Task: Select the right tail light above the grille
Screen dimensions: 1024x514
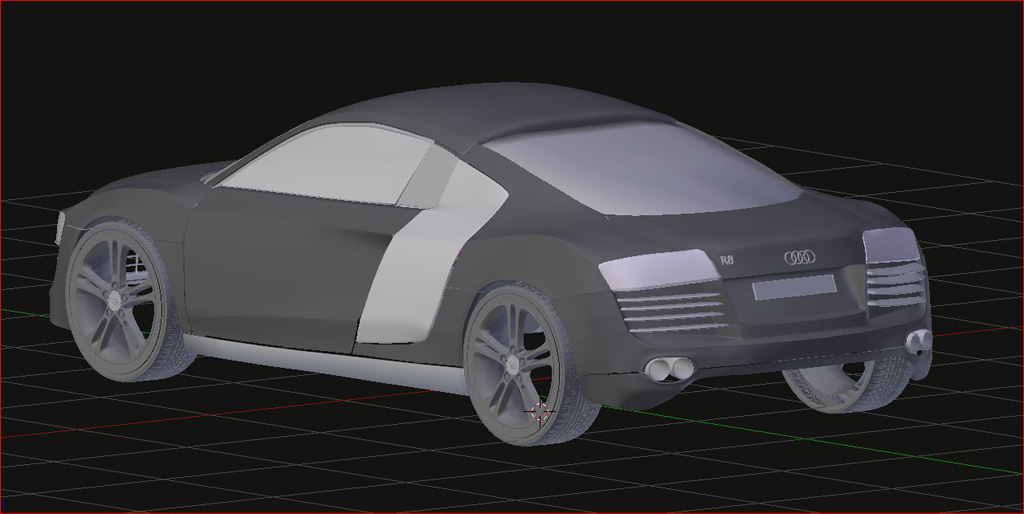Action: (892, 246)
